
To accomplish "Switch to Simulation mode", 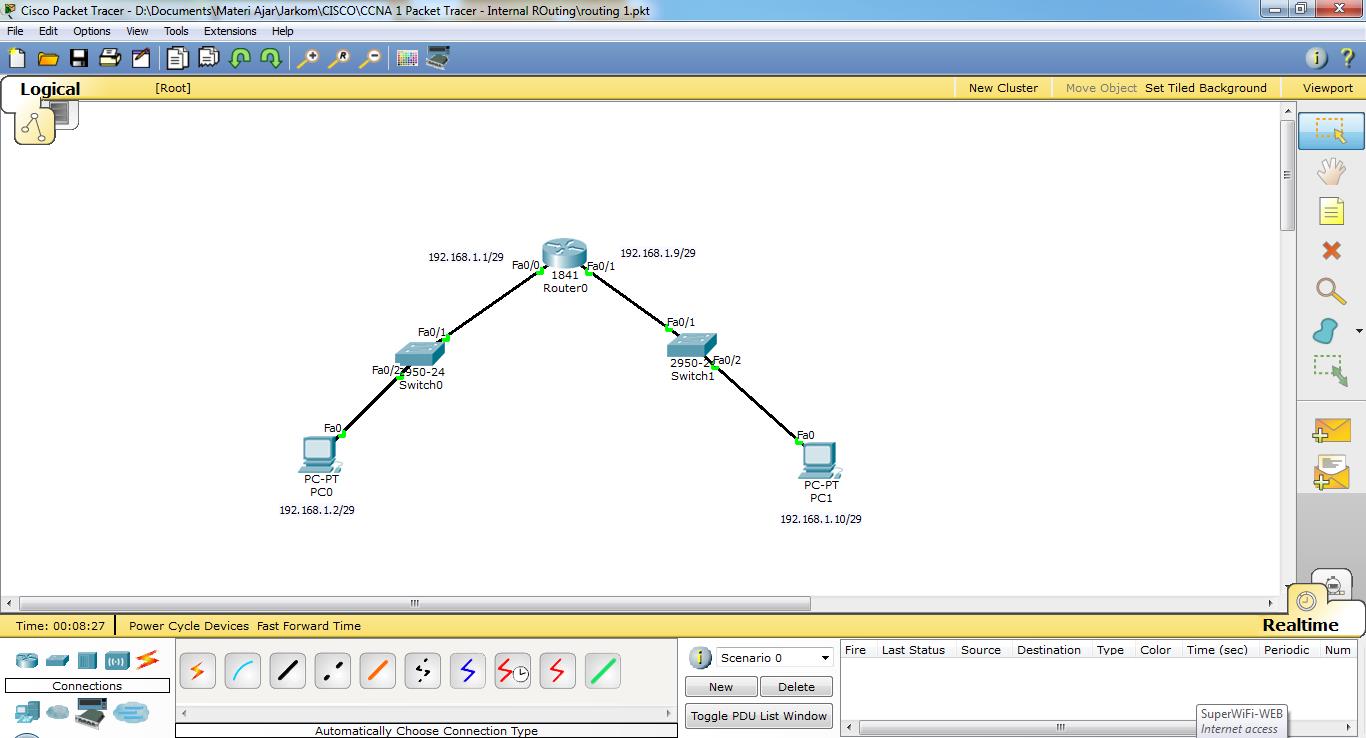I will pos(1334,585).
